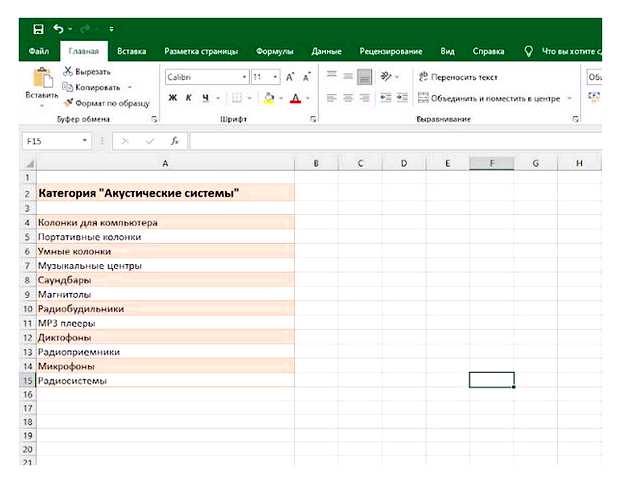The height and width of the screenshot is (485, 620).
Task: Click the Вставить paste icon
Action: click(42, 78)
